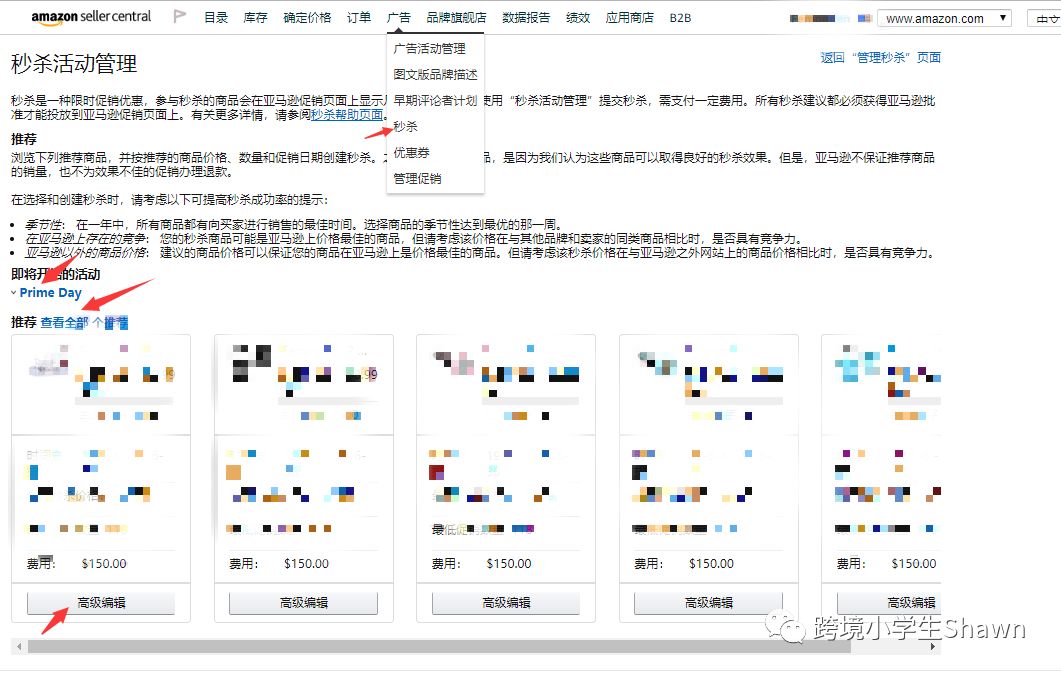Open the www.amazon.com marketplace dropdown

point(944,18)
